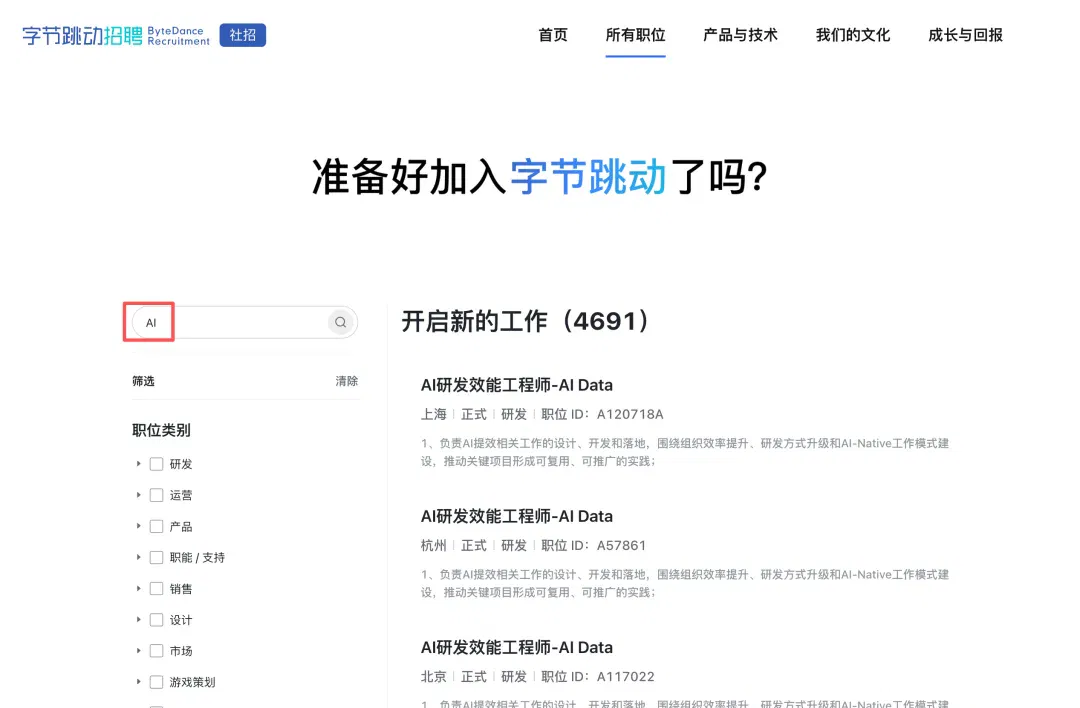
Task: Open the 上海 AI研发效能工程师-AI Data job
Action: (517, 385)
